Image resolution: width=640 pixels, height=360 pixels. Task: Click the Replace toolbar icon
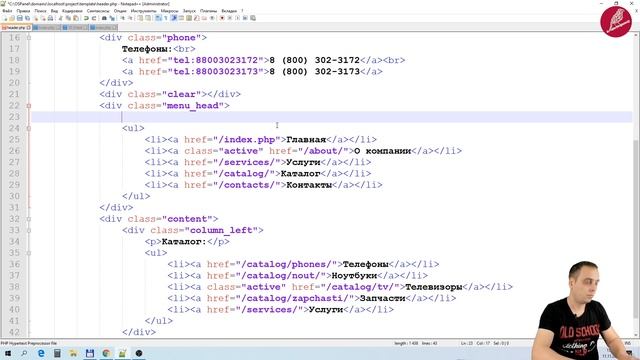coord(112,18)
